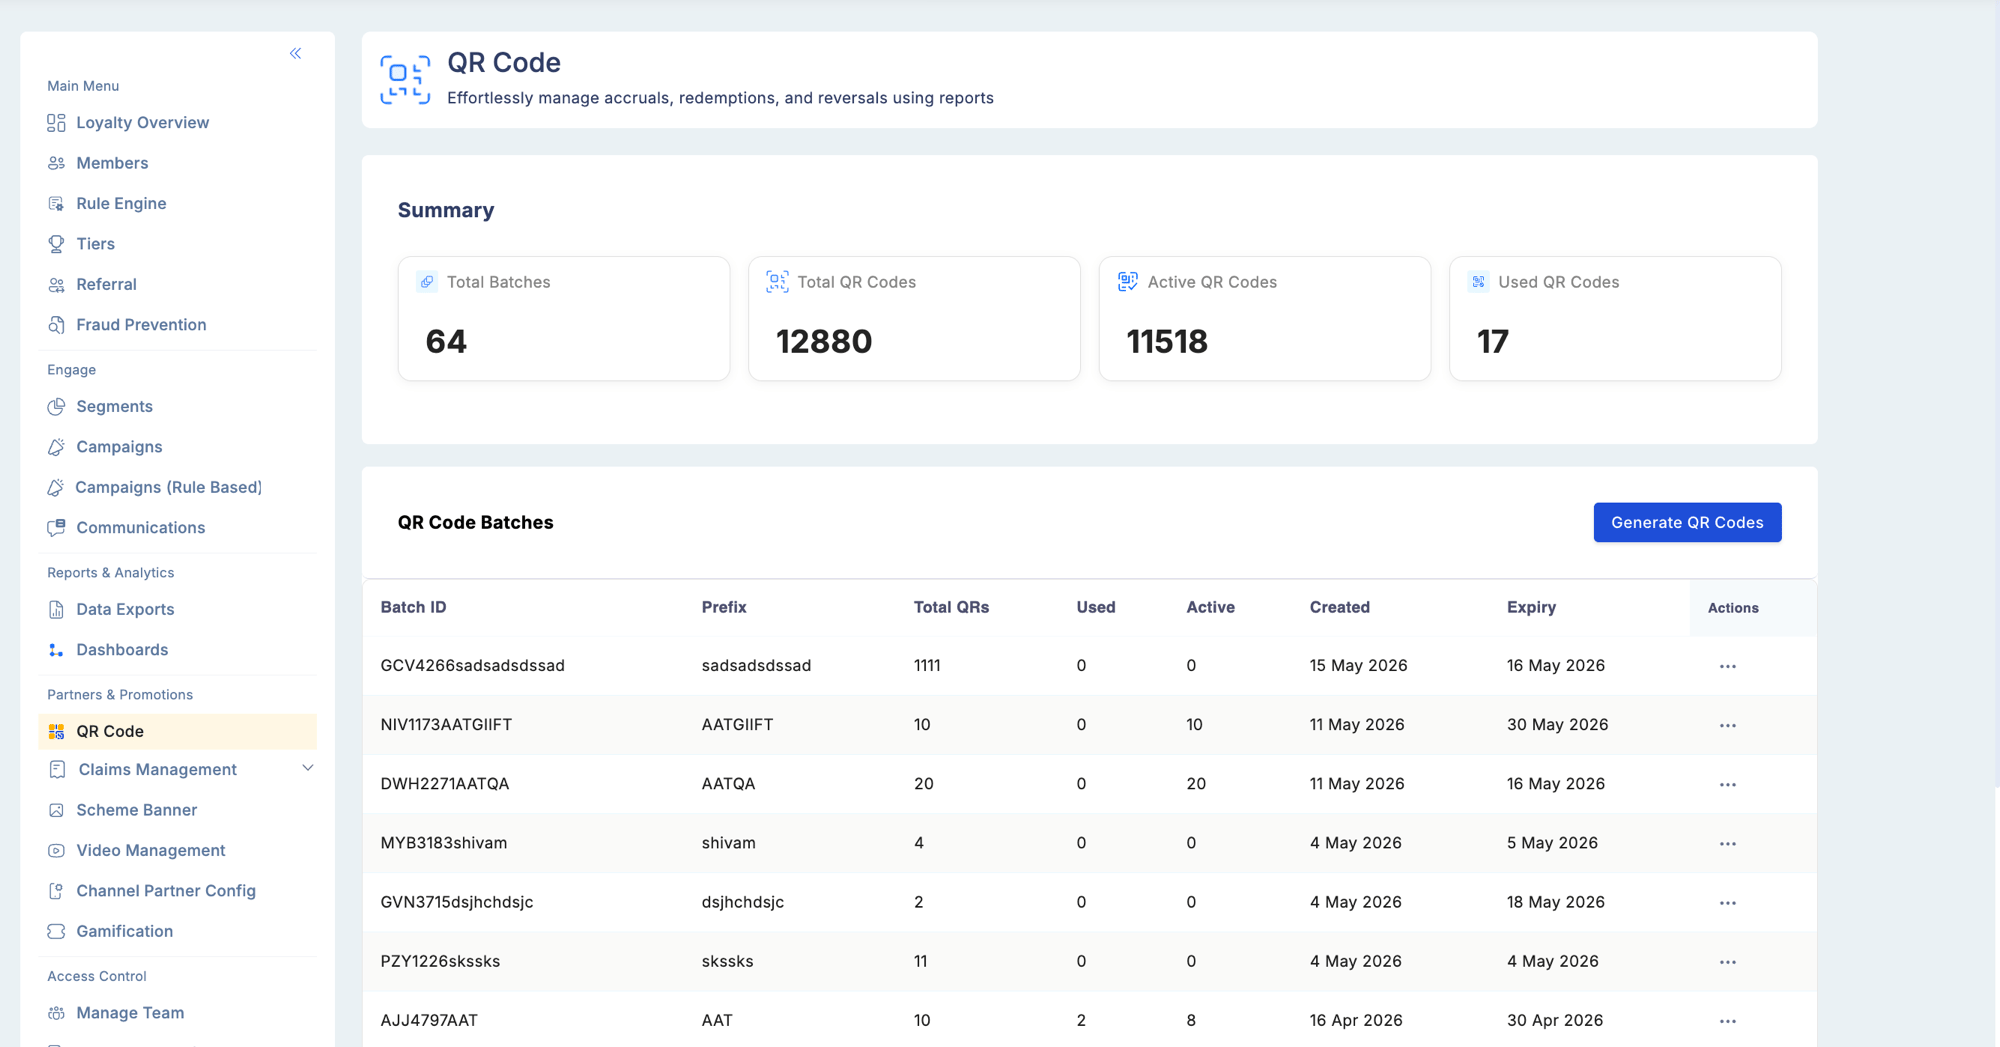Screen dimensions: 2000x1047
Task: Click the Dashboards icon
Action: (56, 650)
